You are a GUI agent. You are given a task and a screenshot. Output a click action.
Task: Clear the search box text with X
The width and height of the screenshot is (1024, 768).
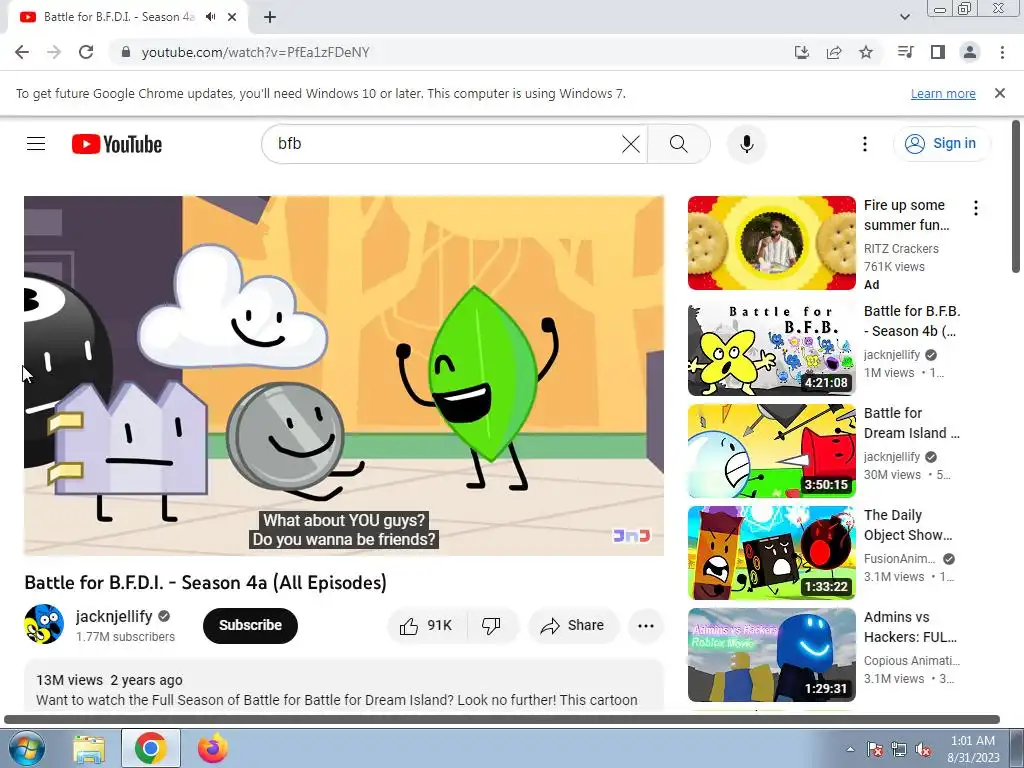(x=631, y=144)
